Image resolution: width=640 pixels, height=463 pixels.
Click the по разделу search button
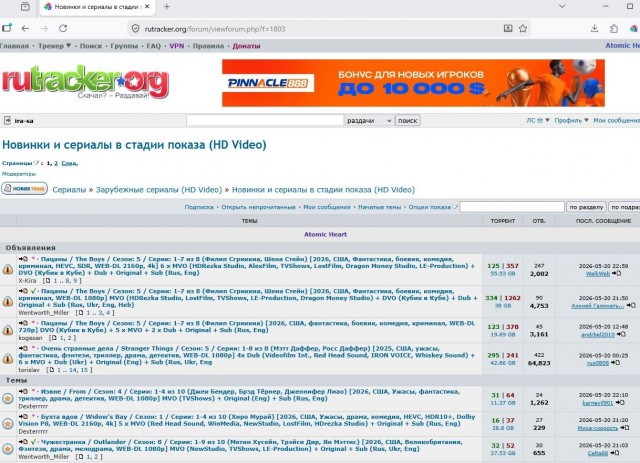pyautogui.click(x=586, y=207)
